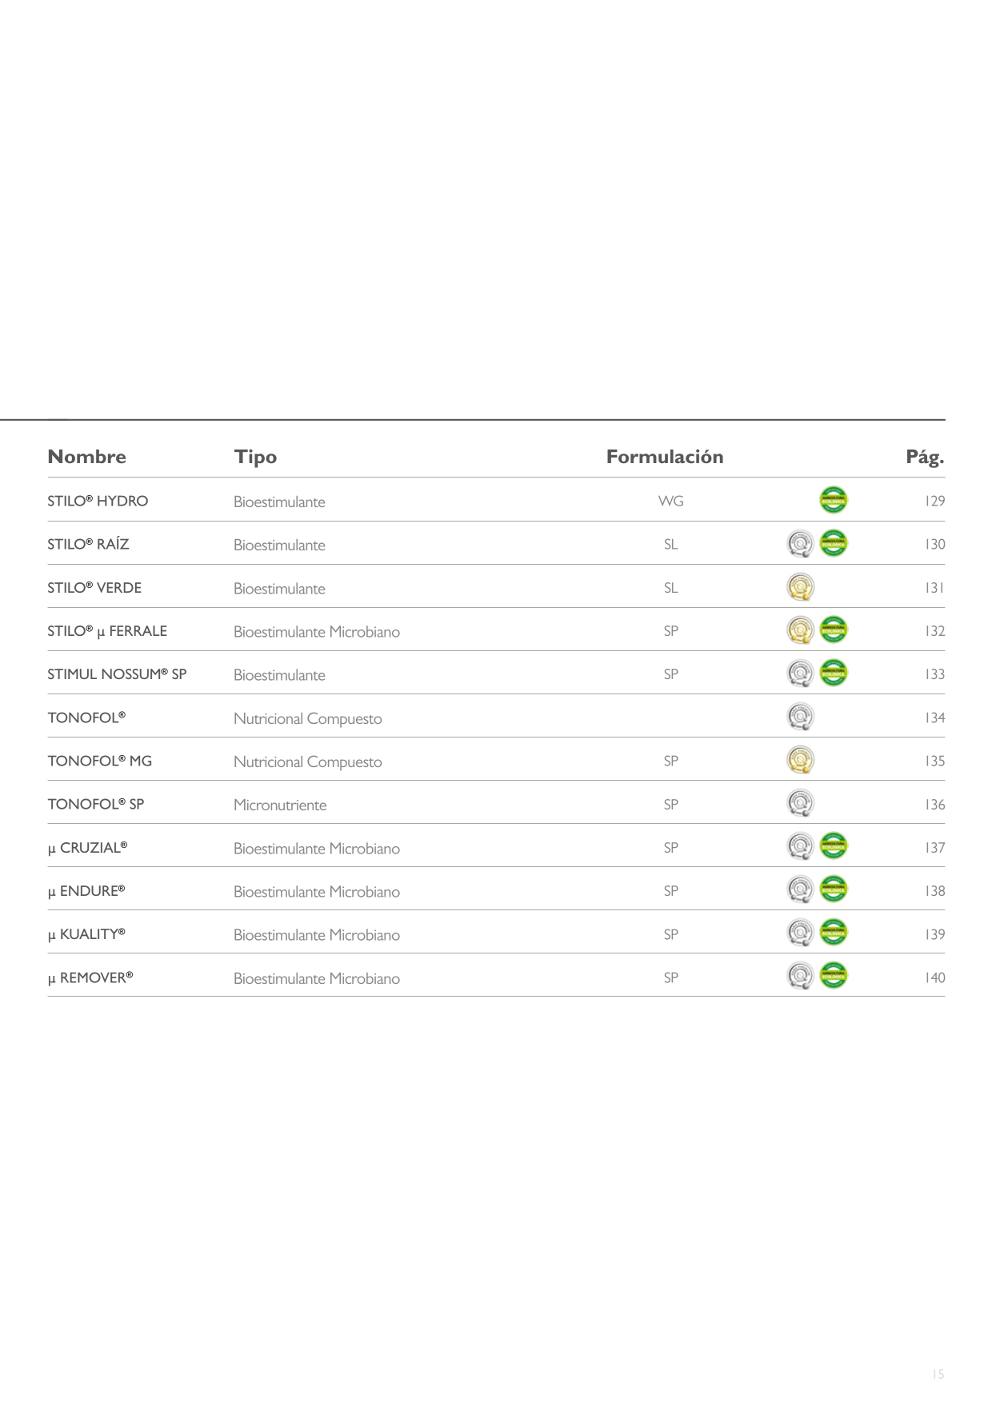Click the silver seal in μ ENDURE row
The height and width of the screenshot is (1403, 992).
800,890
